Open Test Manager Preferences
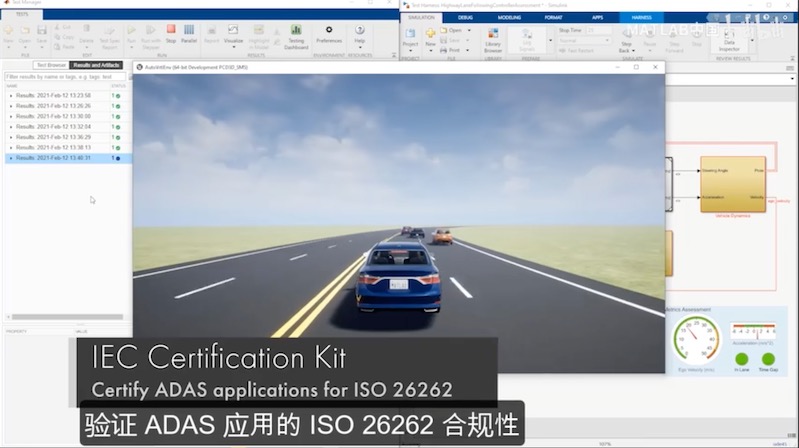This screenshot has width=799, height=448. (329, 33)
